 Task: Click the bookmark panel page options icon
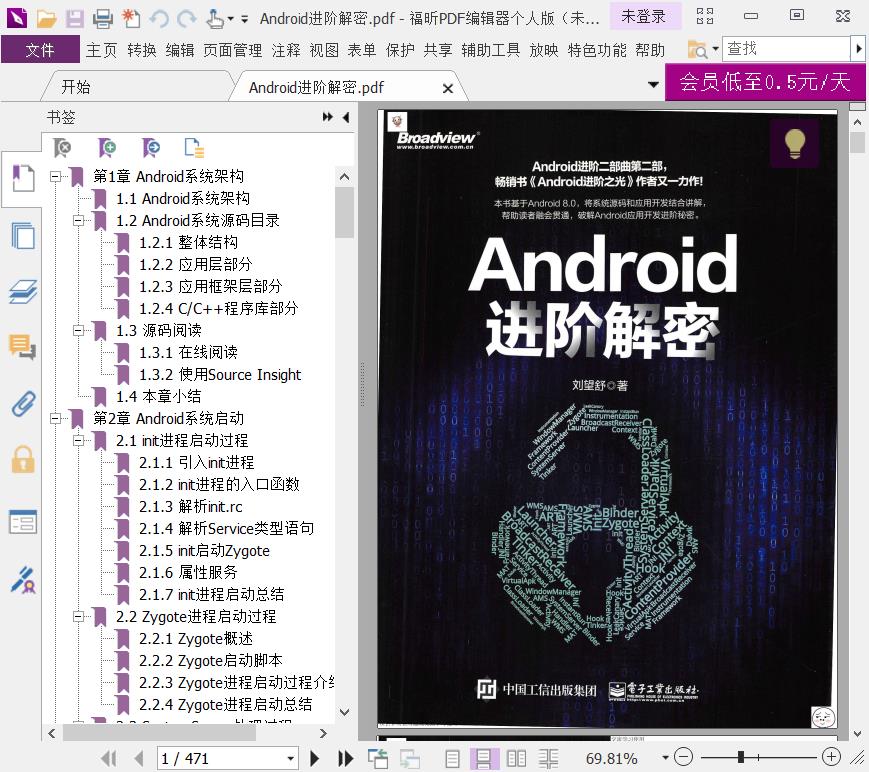194,148
